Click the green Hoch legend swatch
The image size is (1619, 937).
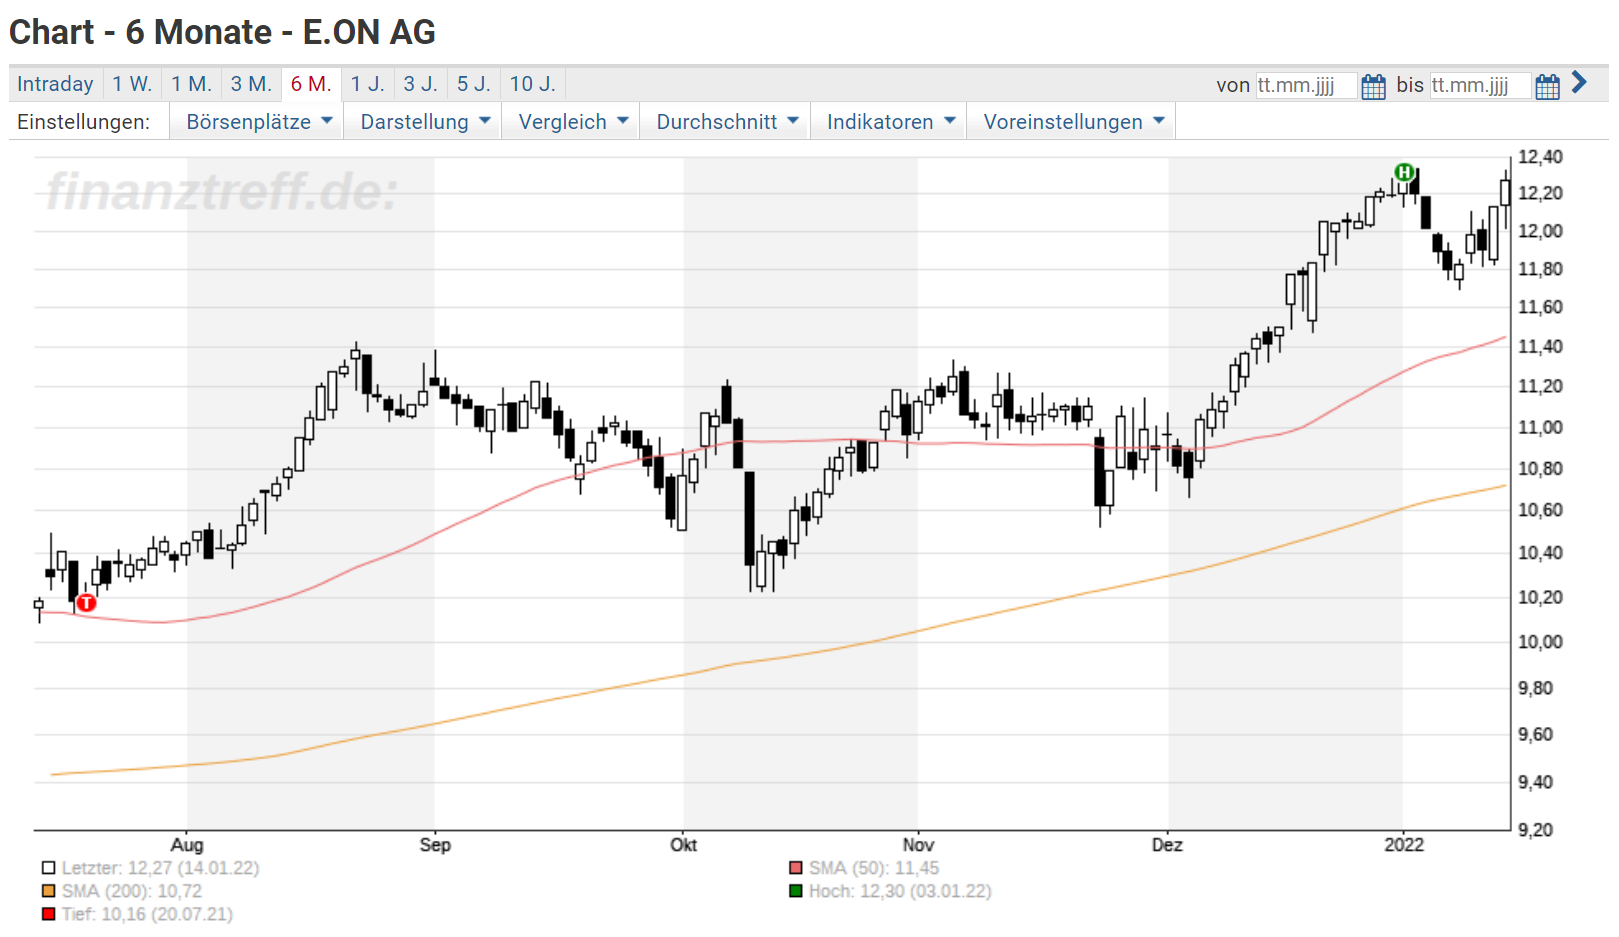[x=796, y=891]
